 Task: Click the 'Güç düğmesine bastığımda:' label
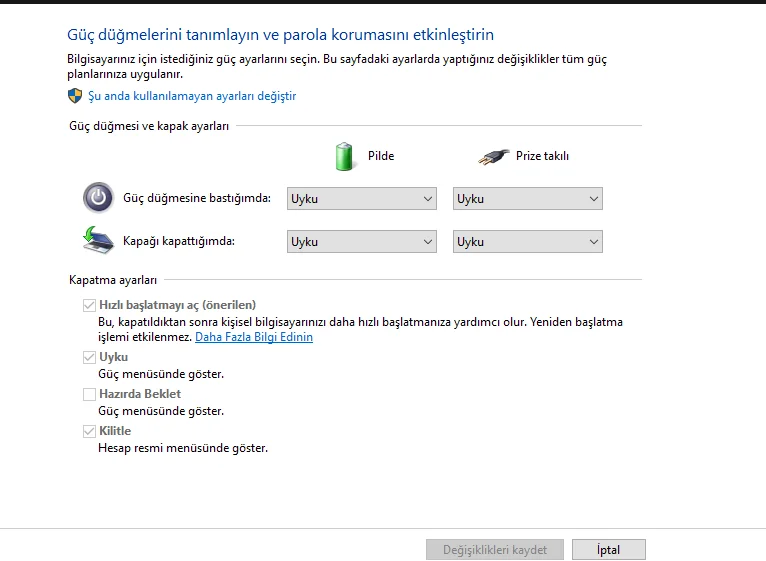197,198
